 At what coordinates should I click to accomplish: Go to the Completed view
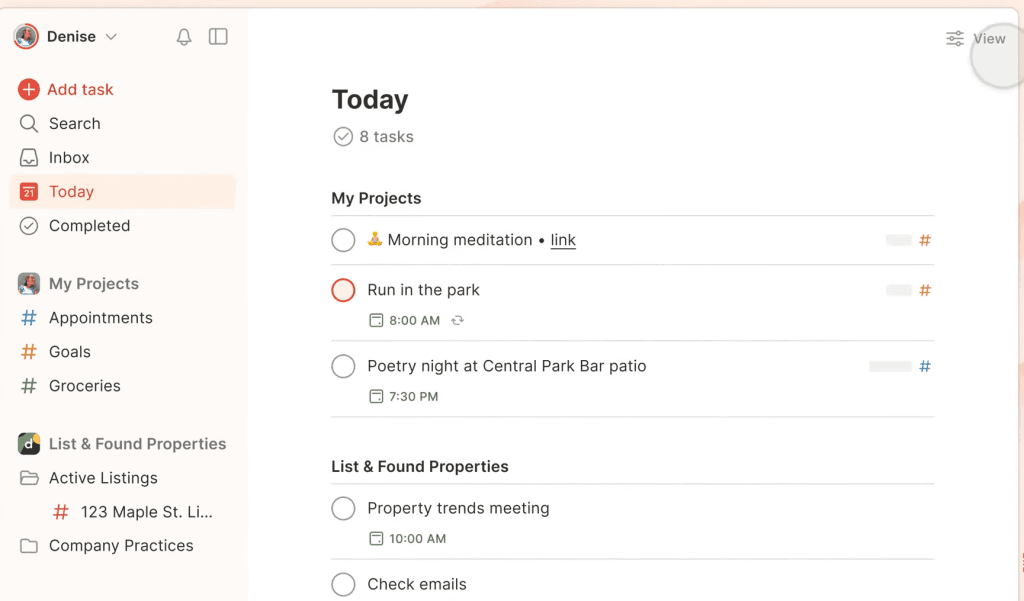[x=89, y=226]
